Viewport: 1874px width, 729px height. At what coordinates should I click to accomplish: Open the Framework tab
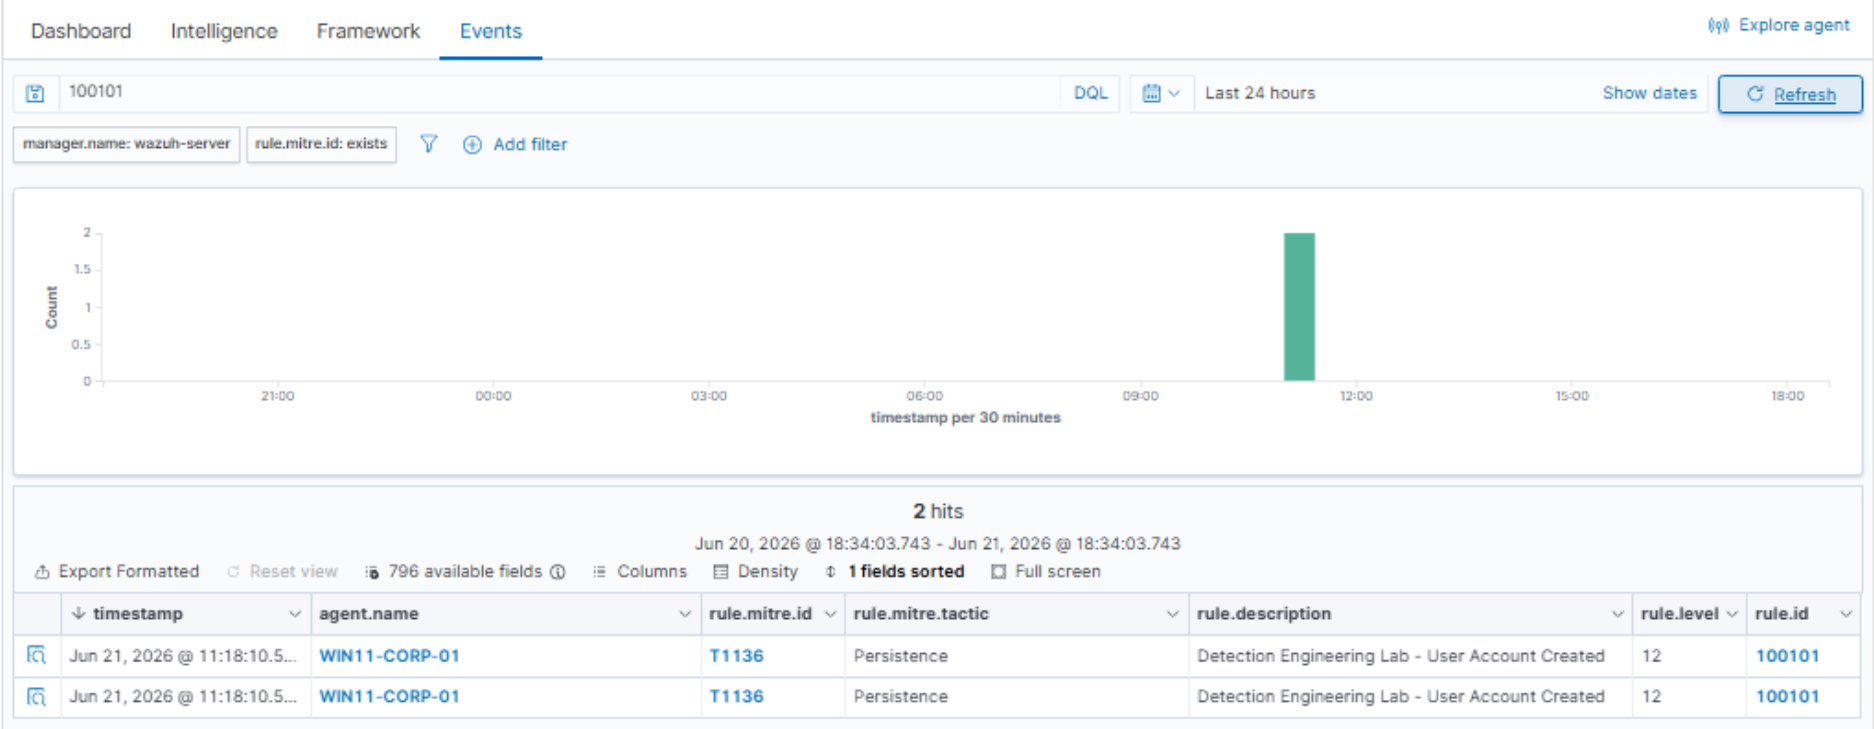368,31
